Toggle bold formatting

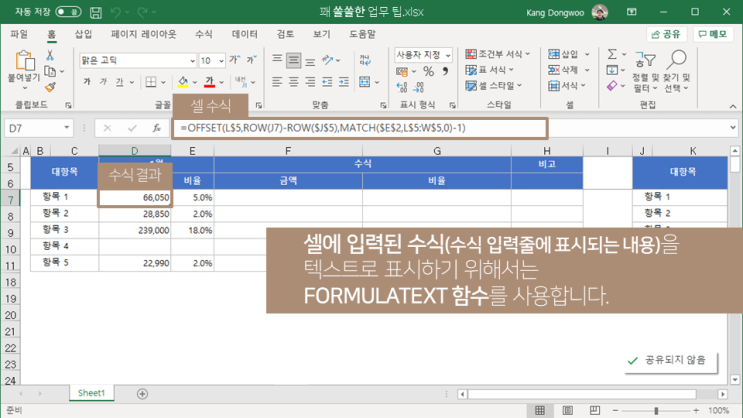tap(87, 82)
